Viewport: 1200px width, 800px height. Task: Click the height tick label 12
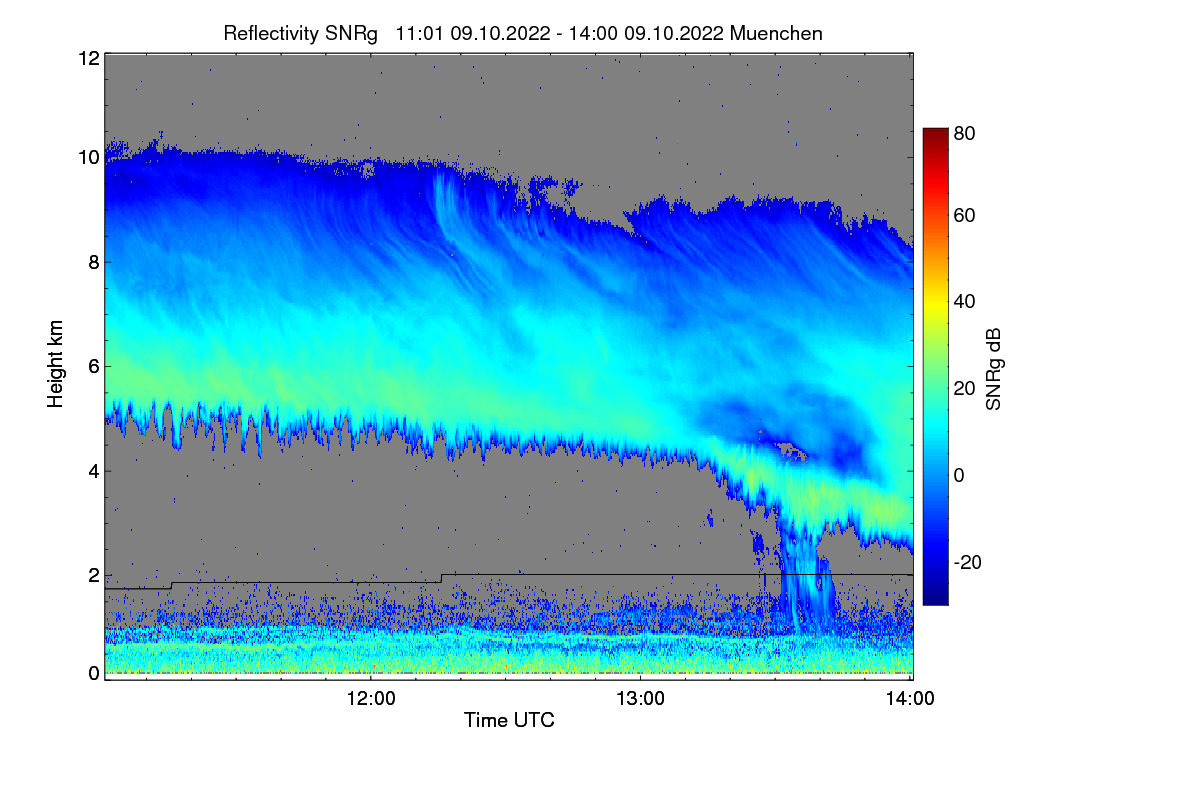[88, 58]
